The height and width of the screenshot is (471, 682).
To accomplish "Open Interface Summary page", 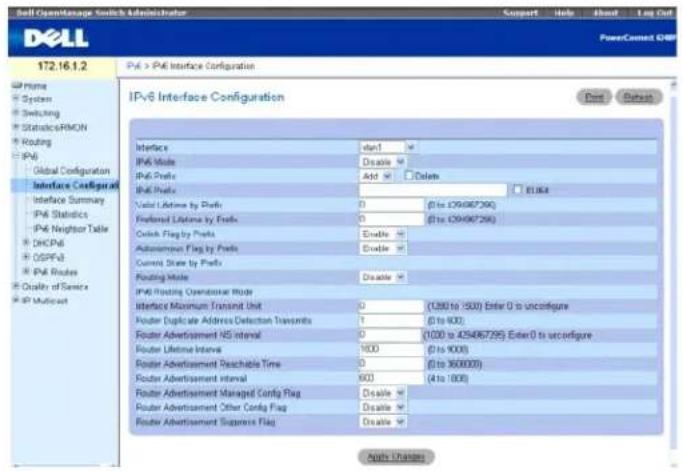I will pyautogui.click(x=69, y=200).
